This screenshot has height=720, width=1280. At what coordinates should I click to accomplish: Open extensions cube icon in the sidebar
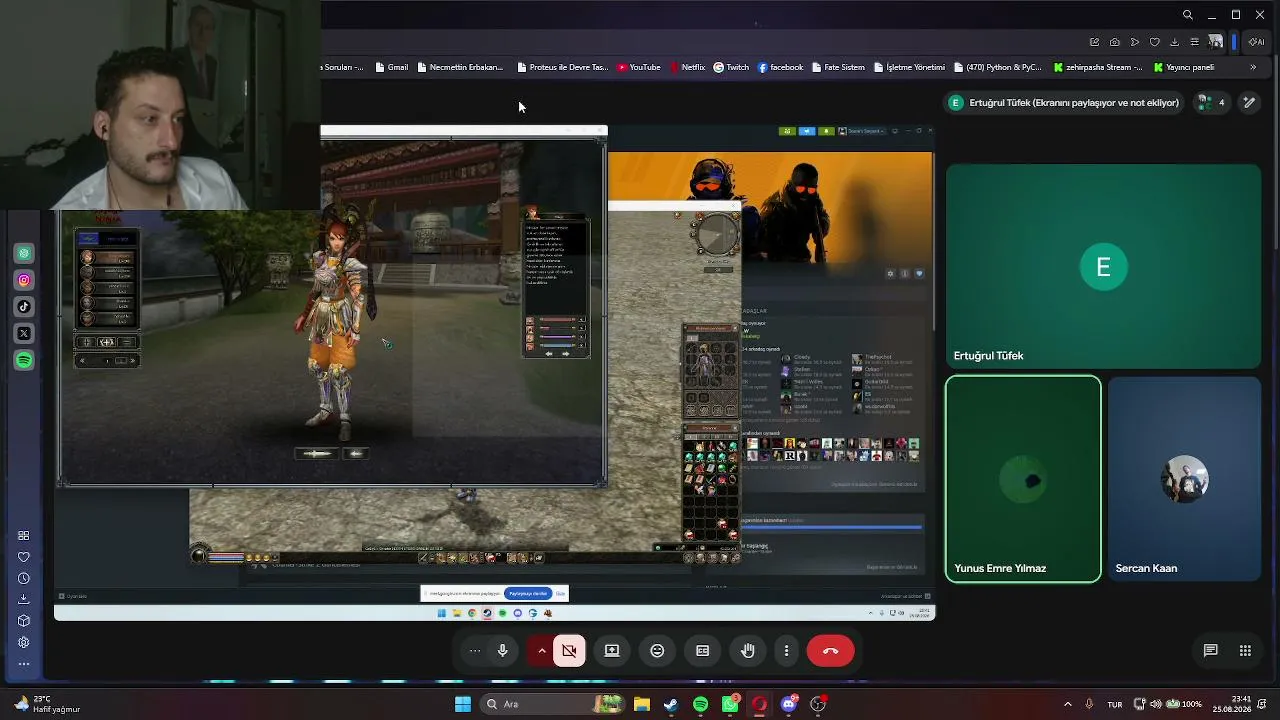pos(24,620)
